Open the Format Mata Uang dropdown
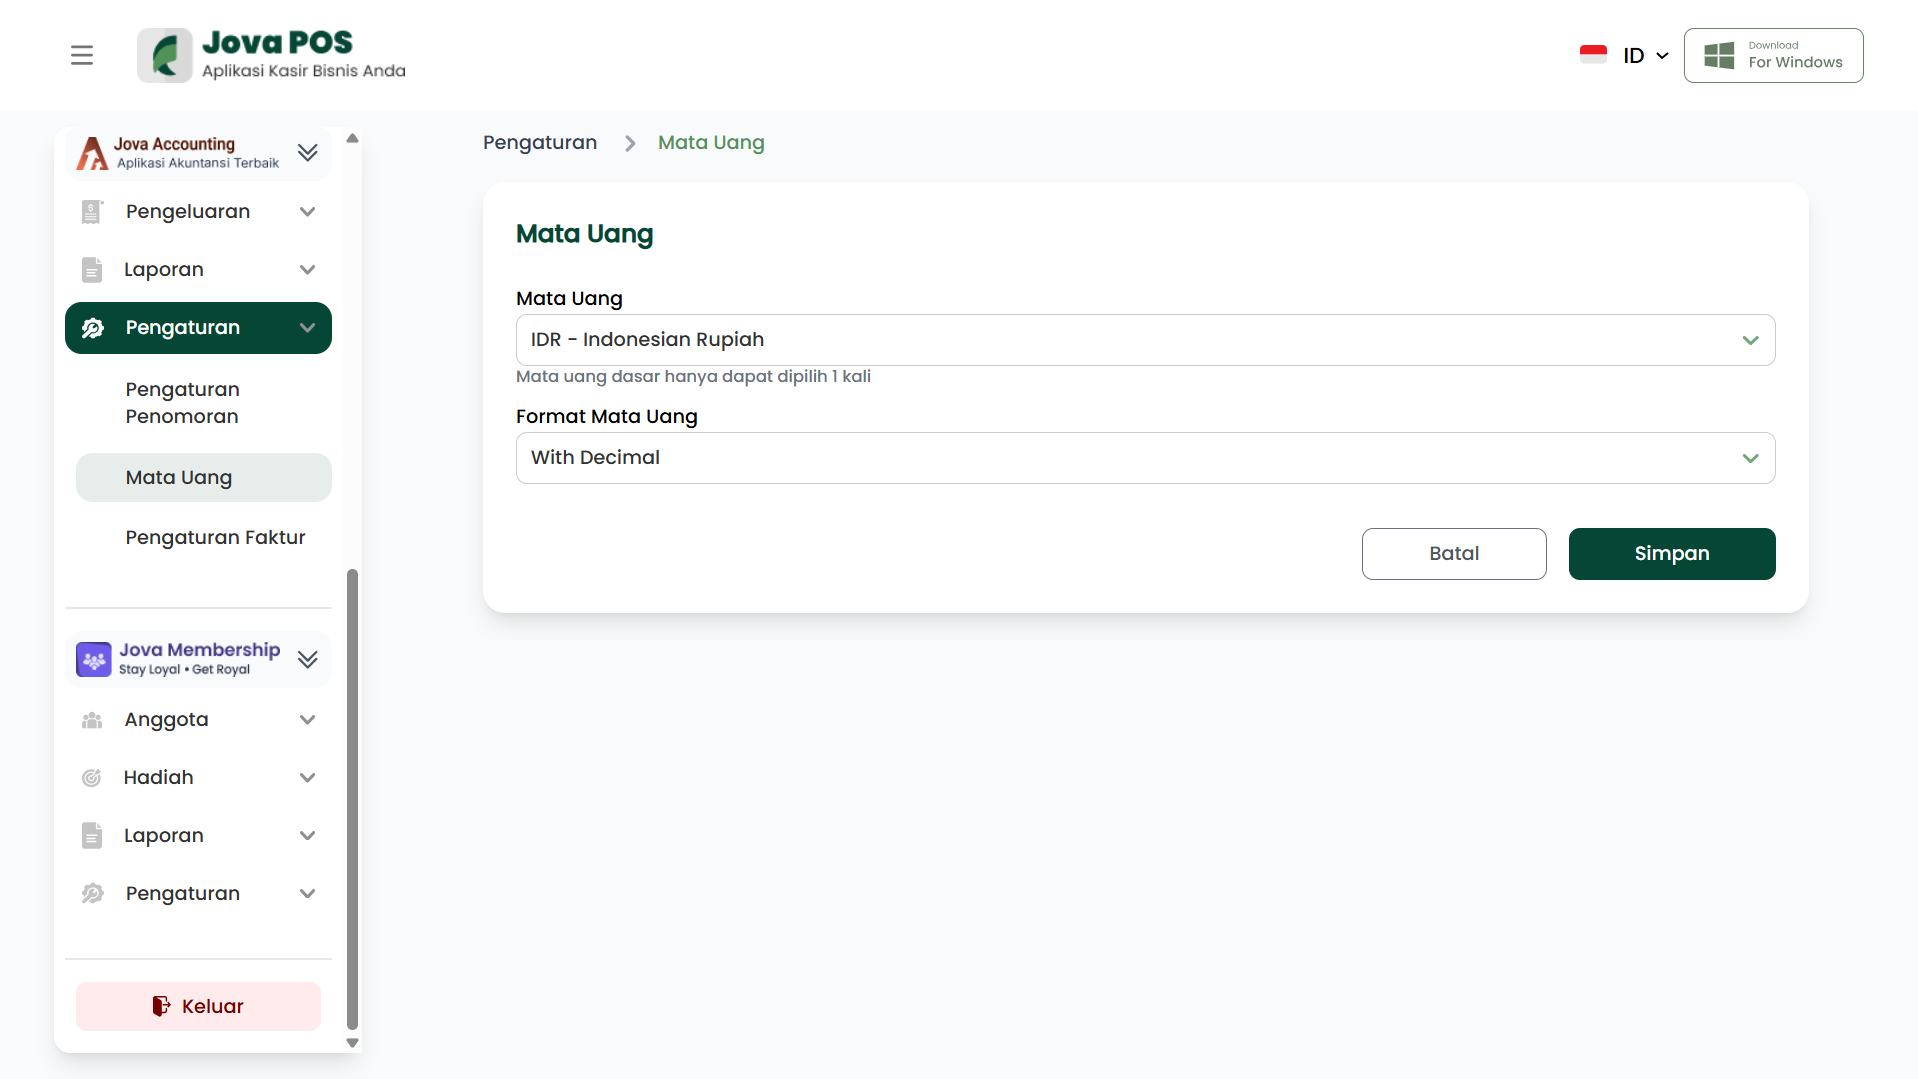 (x=1145, y=458)
